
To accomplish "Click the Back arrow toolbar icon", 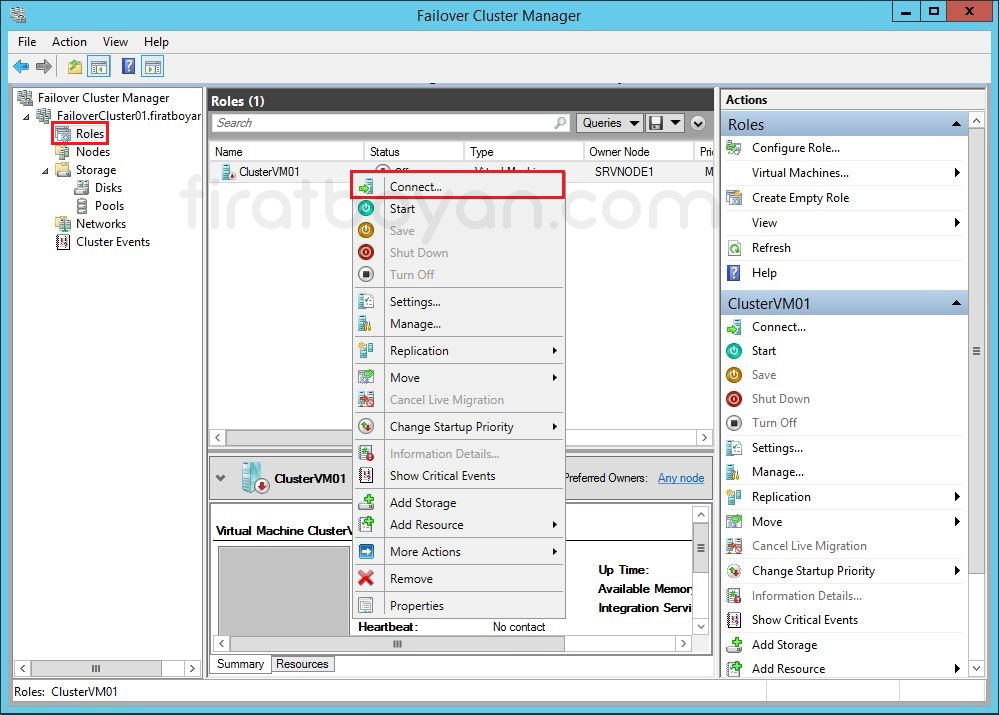I will (21, 66).
